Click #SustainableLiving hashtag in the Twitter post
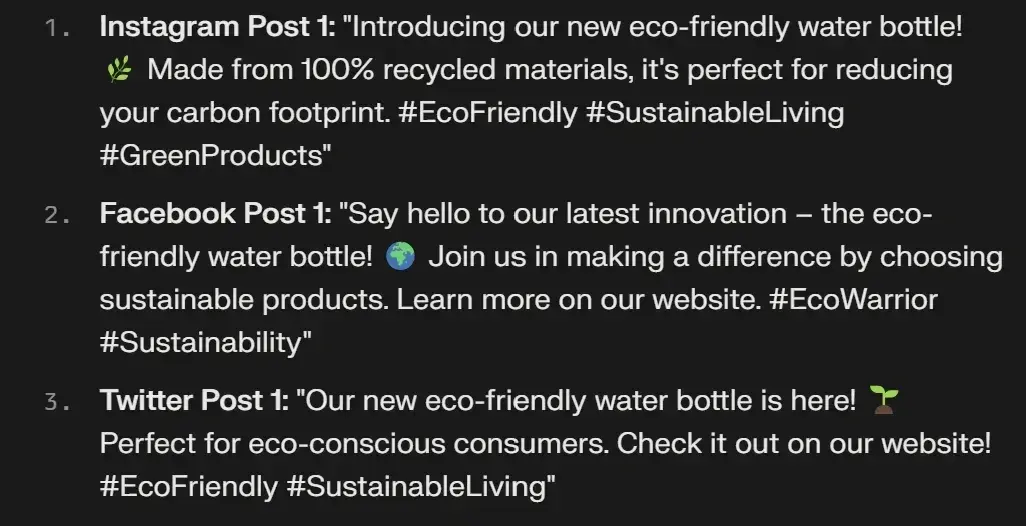Viewport: 1026px width, 526px height. [x=416, y=487]
